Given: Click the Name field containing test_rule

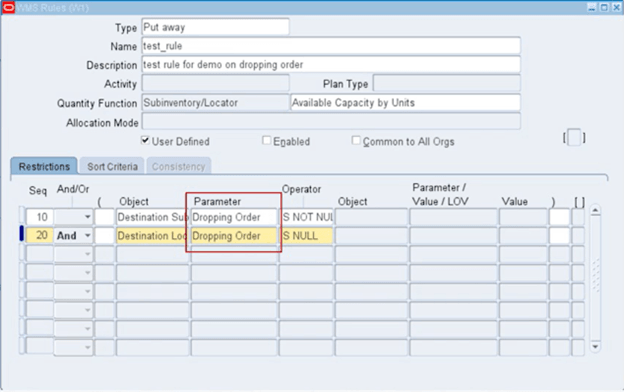Looking at the screenshot, I should pos(331,46).
